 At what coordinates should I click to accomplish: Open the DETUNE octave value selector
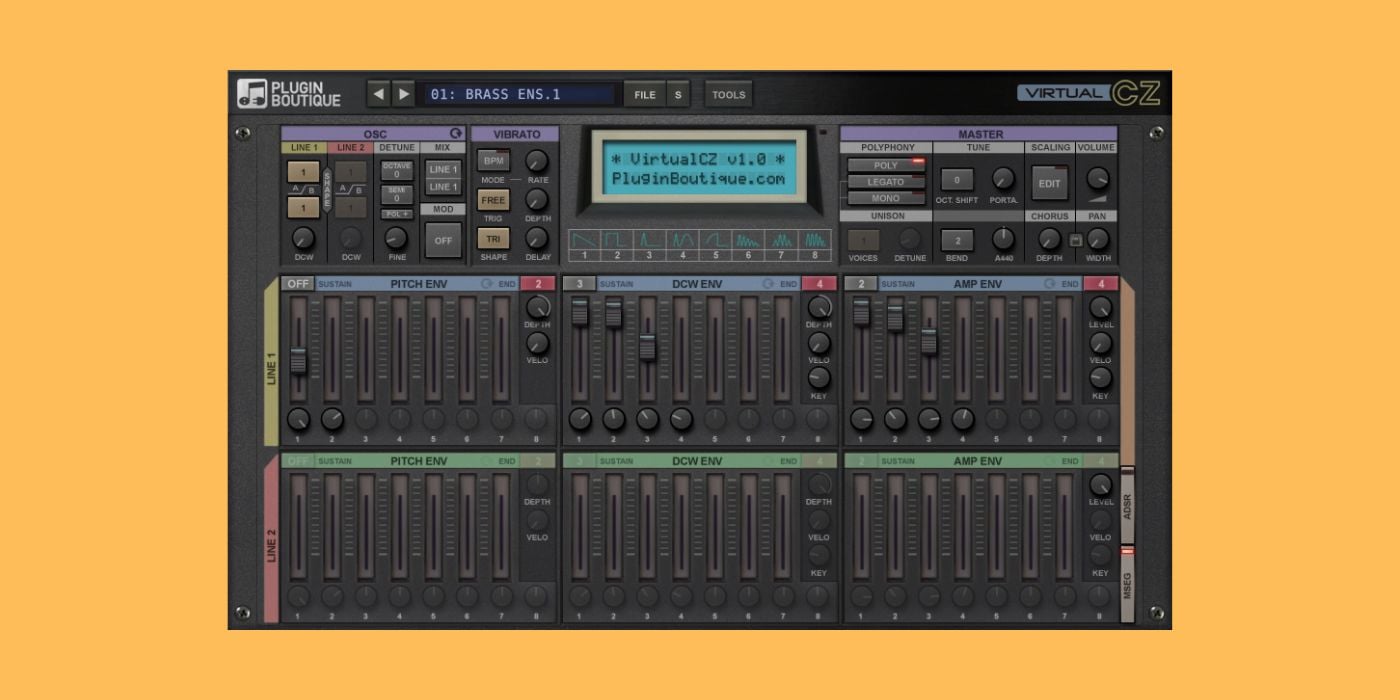pyautogui.click(x=396, y=170)
